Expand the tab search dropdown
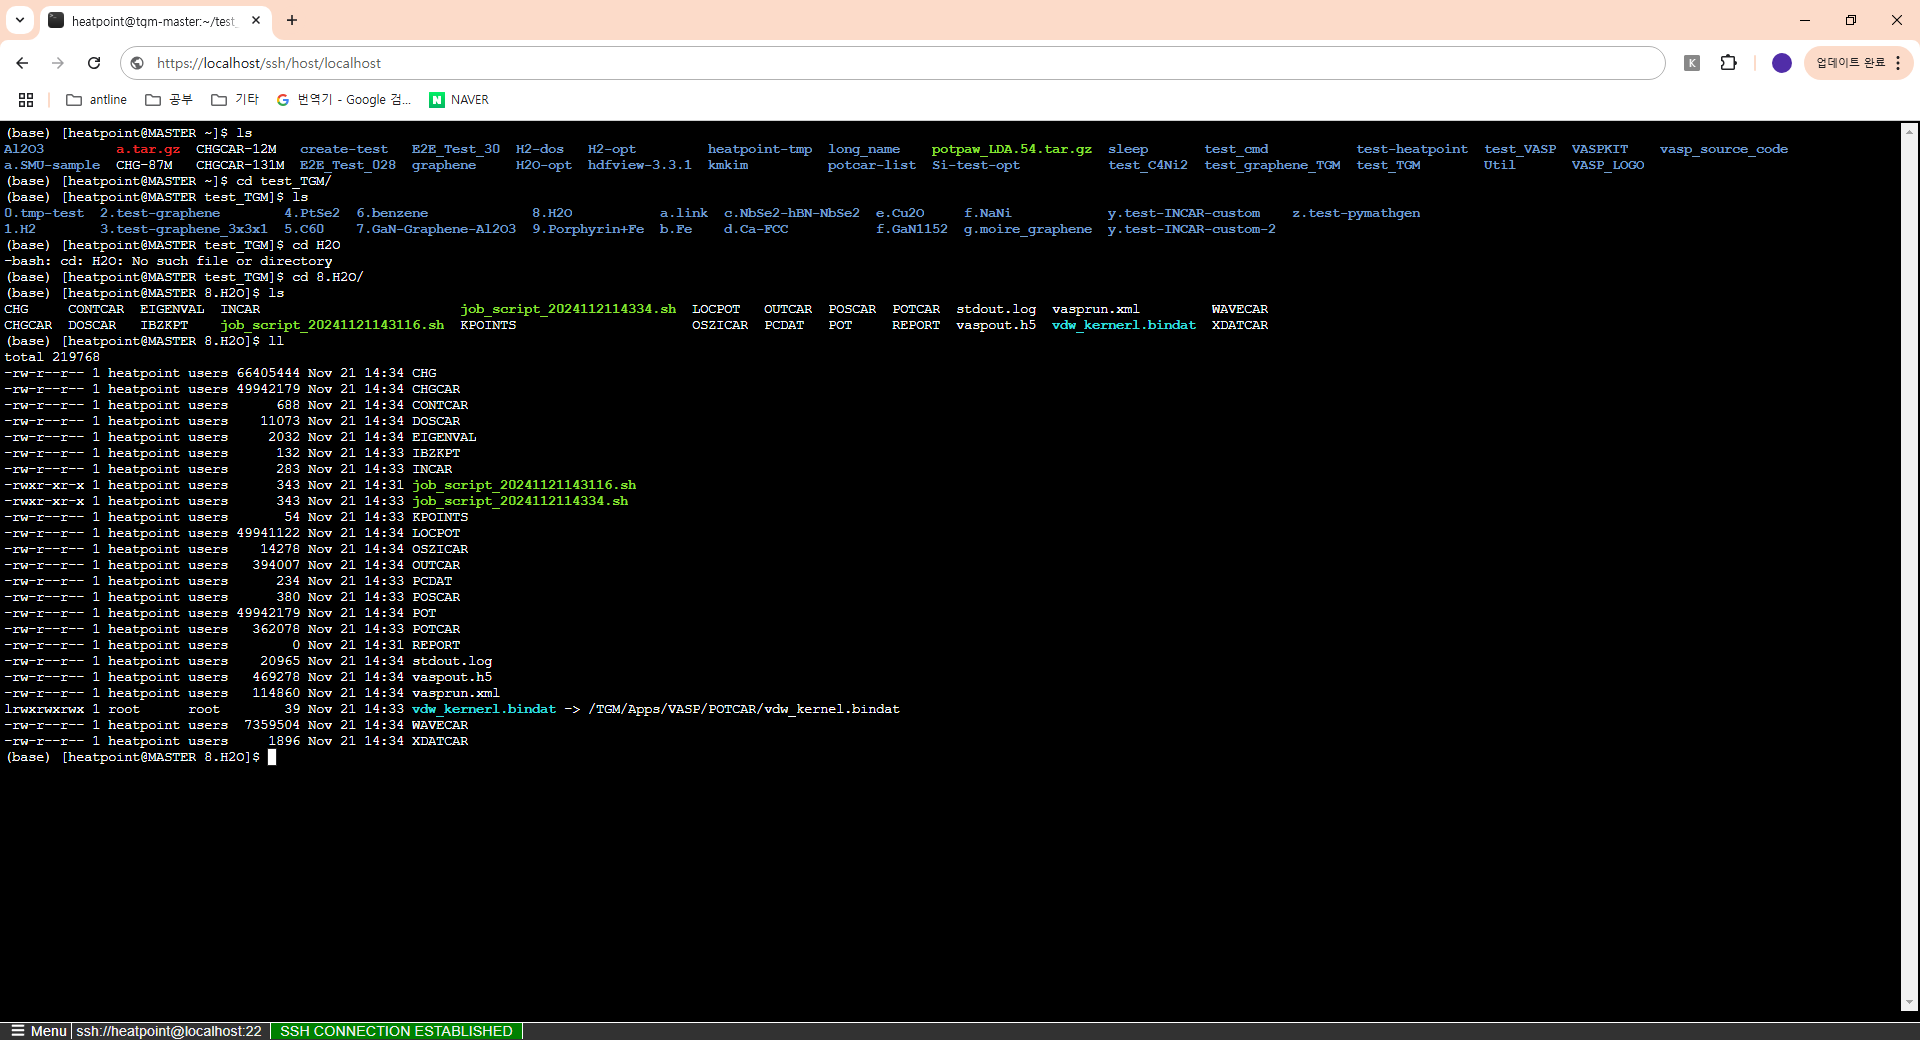Viewport: 1920px width, 1040px height. 20,20
